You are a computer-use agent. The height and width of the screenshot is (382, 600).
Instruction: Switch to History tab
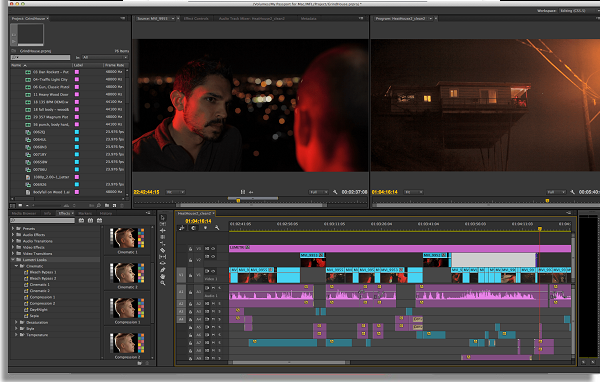[106, 213]
